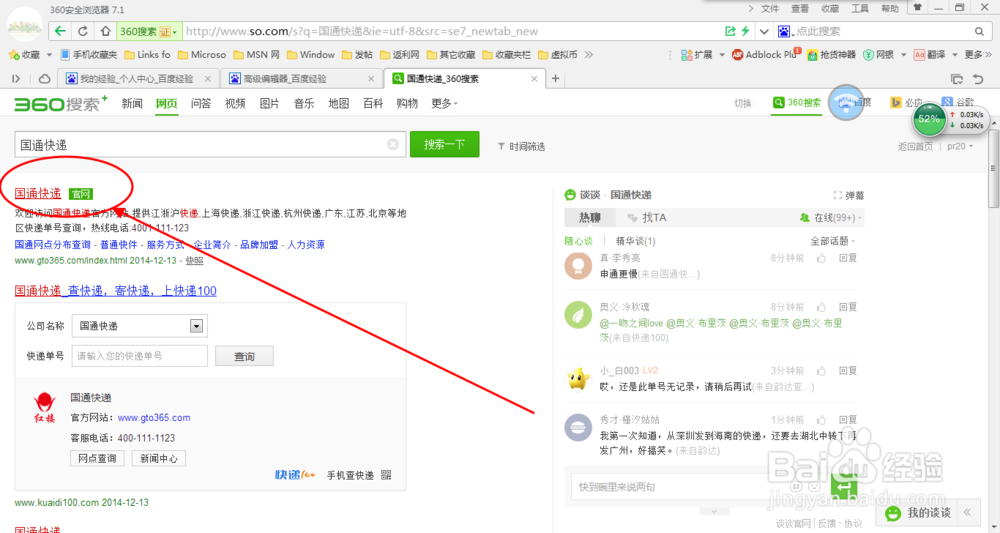This screenshot has width=1000, height=533.
Task: Open the Links fo bookmark folder
Action: pyautogui.click(x=147, y=55)
